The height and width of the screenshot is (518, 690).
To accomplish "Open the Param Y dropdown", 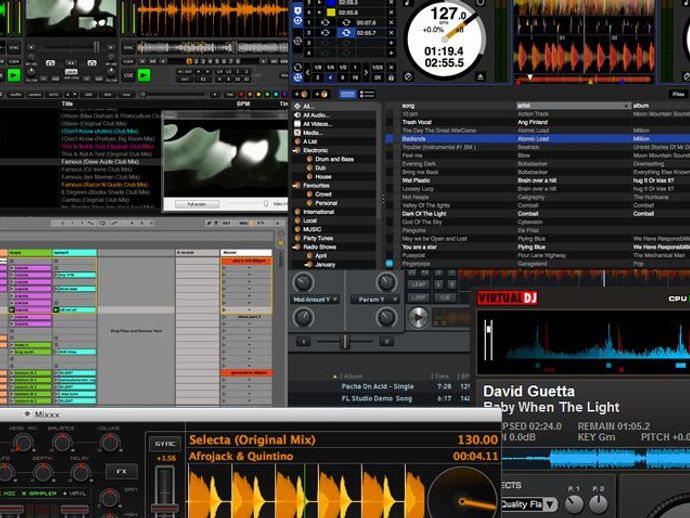I will pyautogui.click(x=374, y=299).
